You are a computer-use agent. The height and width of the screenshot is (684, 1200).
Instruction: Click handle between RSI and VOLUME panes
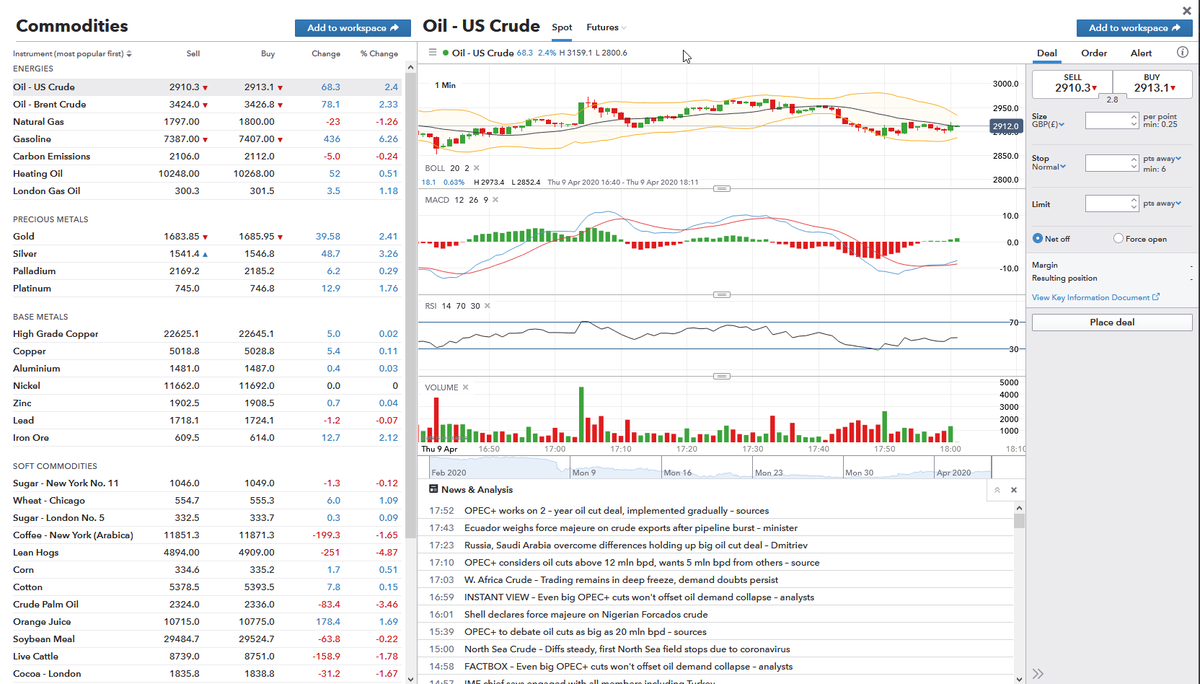[720, 376]
